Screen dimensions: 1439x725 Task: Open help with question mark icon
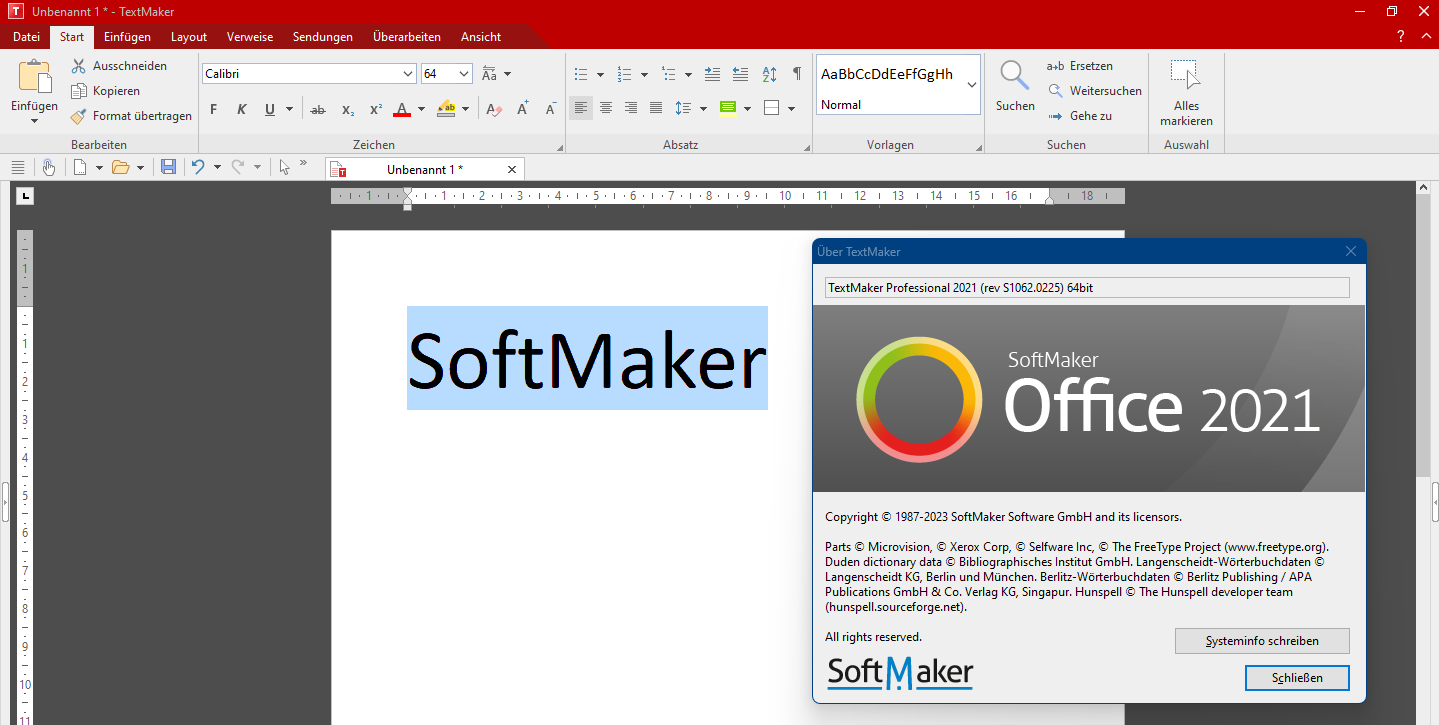[x=1400, y=36]
